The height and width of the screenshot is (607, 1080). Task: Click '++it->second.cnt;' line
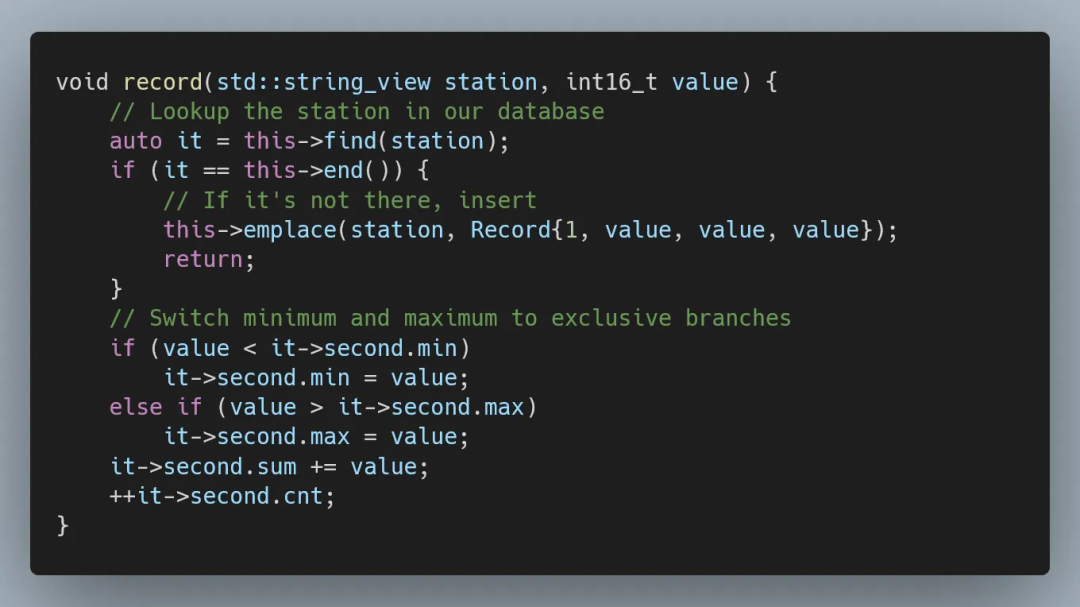click(x=222, y=496)
